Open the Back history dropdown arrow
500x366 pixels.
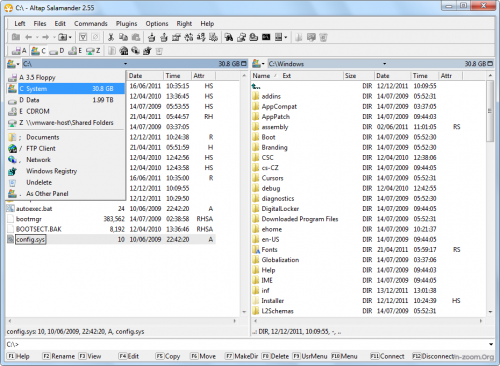tap(37, 37)
